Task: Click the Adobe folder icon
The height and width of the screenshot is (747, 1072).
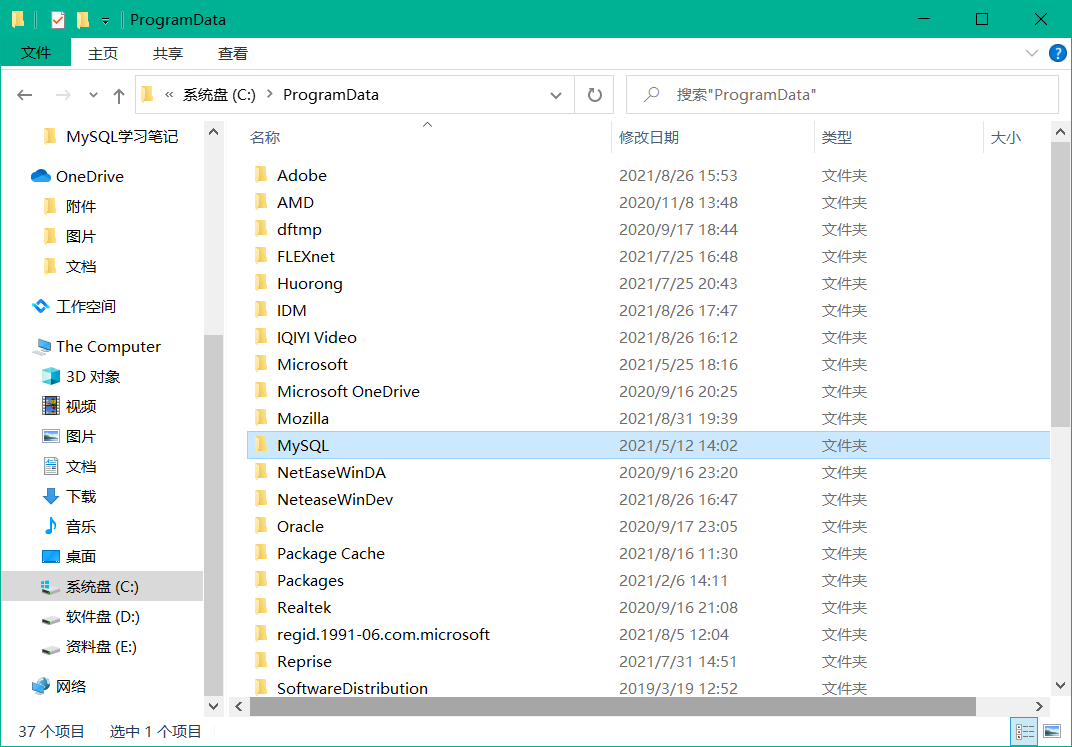Action: (x=260, y=175)
